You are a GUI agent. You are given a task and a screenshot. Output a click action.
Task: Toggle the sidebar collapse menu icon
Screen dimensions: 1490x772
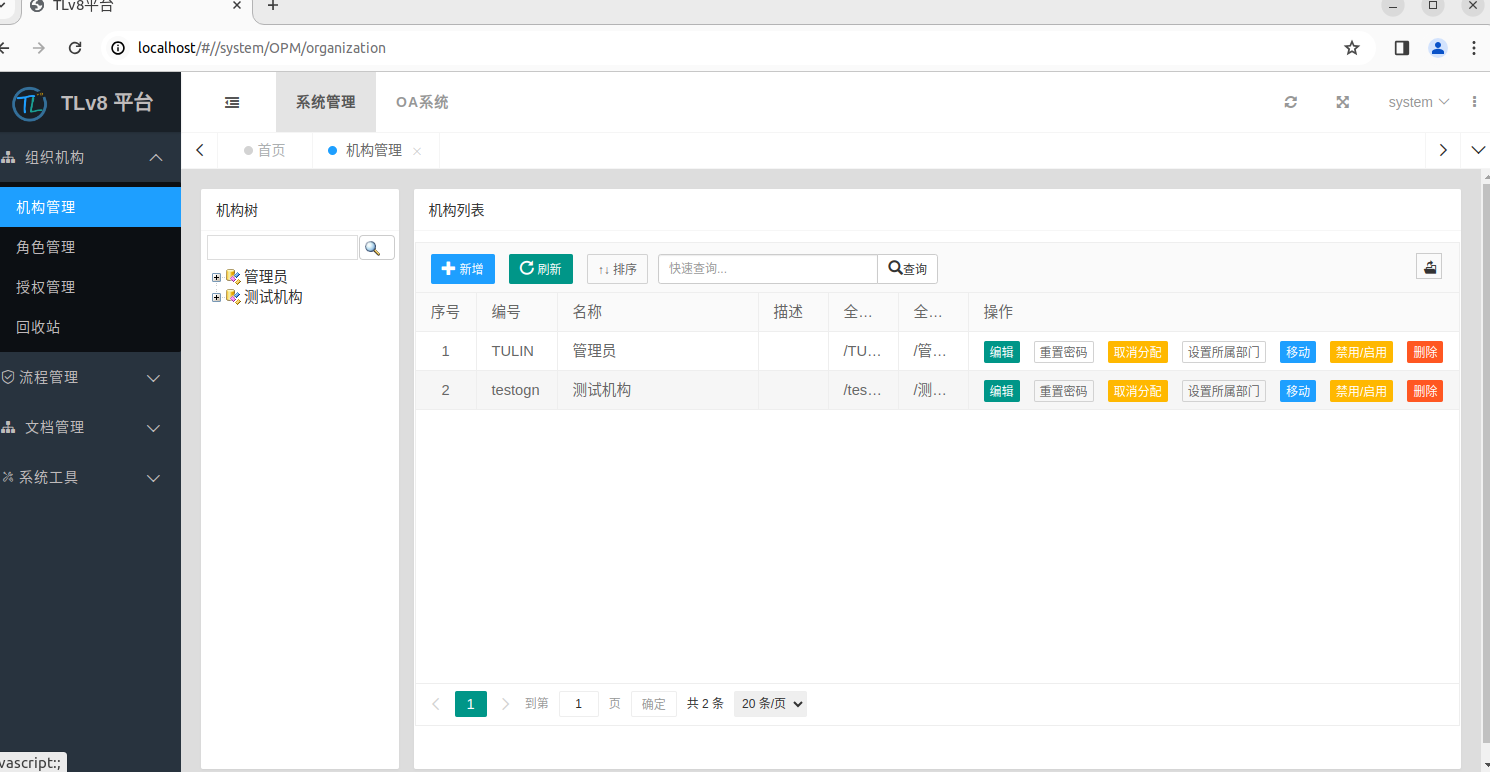[x=232, y=102]
